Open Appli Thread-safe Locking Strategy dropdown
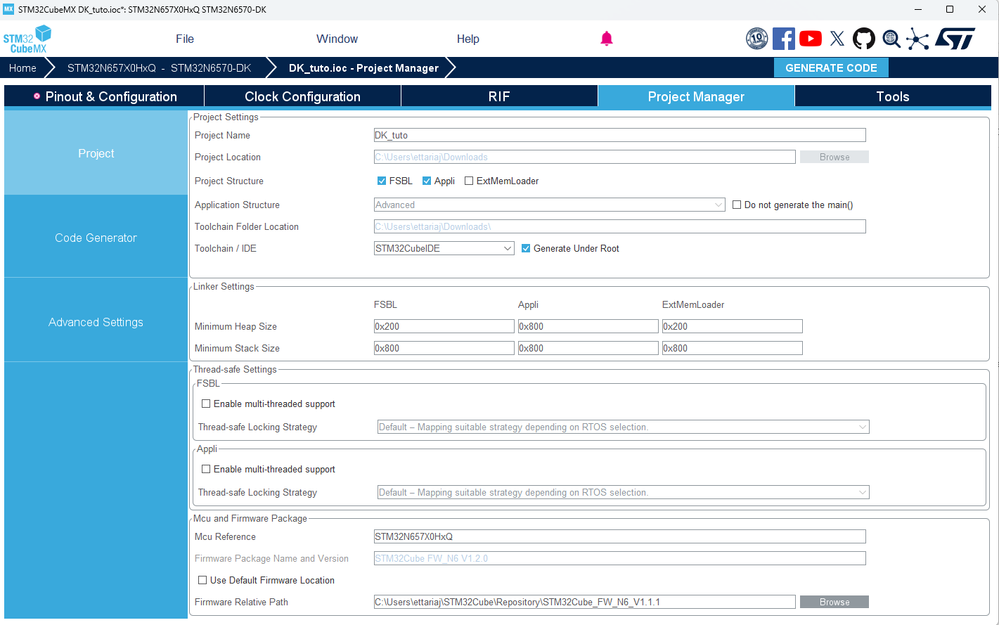The image size is (999, 625). (x=623, y=492)
